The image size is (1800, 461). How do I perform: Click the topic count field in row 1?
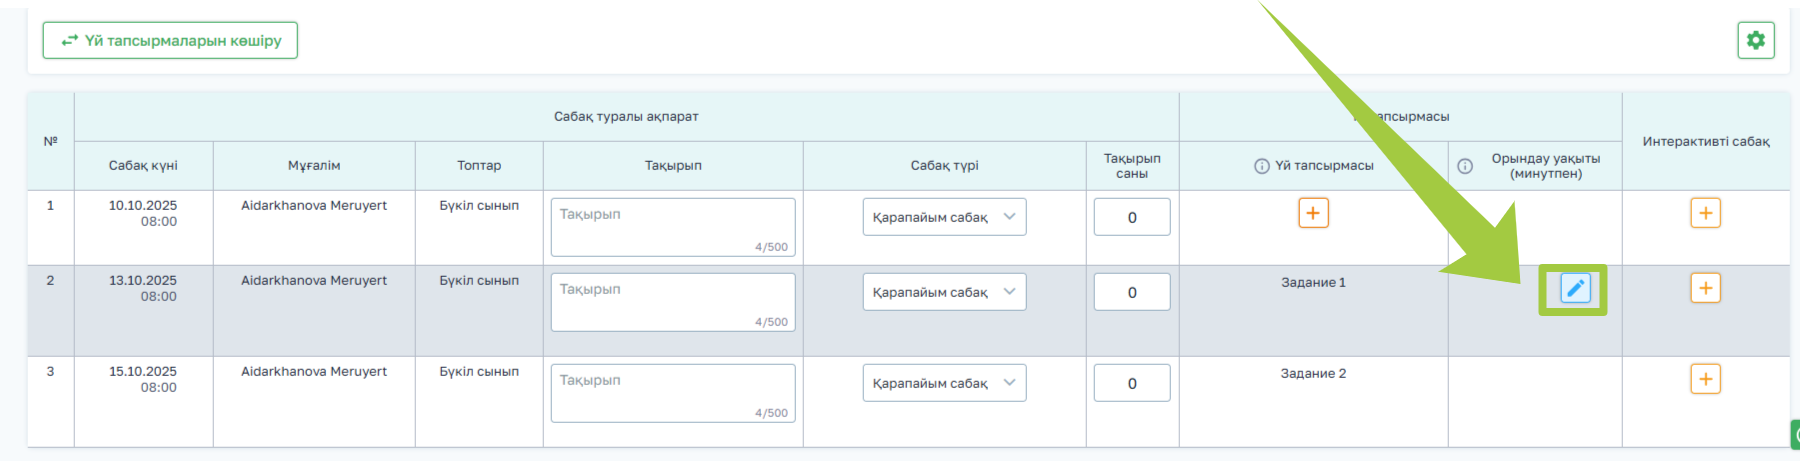[1132, 217]
